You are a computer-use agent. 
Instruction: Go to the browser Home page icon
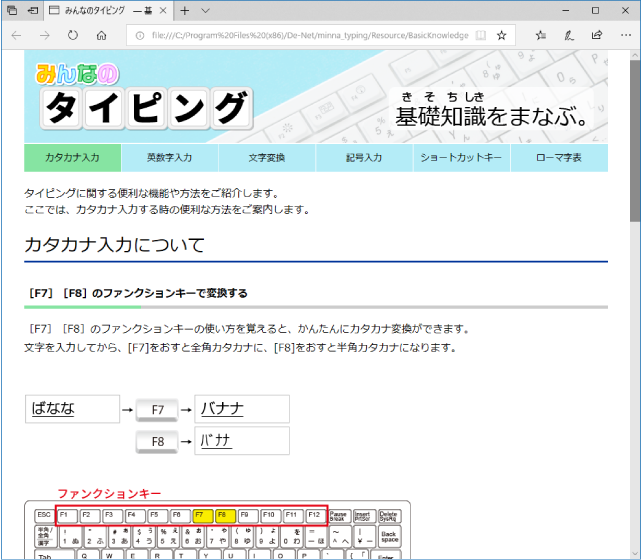coord(101,35)
